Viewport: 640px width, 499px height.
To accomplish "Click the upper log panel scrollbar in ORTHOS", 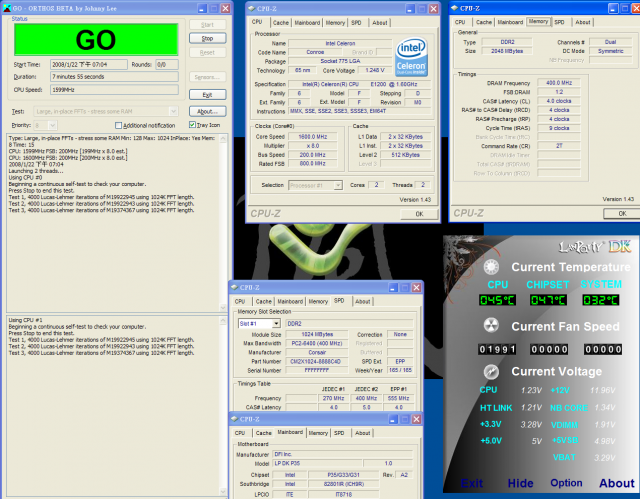I will point(223,222).
